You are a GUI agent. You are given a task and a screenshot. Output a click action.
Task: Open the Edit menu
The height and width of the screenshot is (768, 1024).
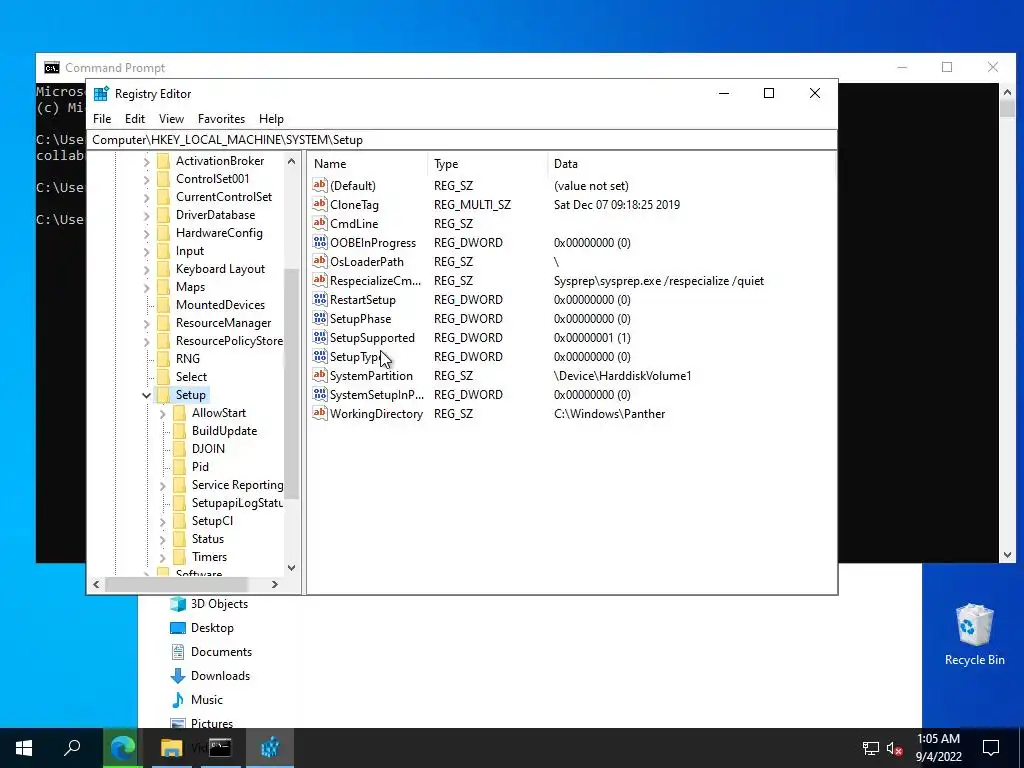[x=135, y=119]
